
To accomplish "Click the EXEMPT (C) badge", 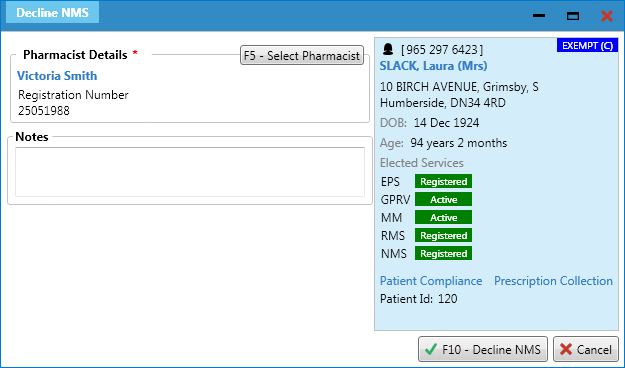I will pos(587,45).
